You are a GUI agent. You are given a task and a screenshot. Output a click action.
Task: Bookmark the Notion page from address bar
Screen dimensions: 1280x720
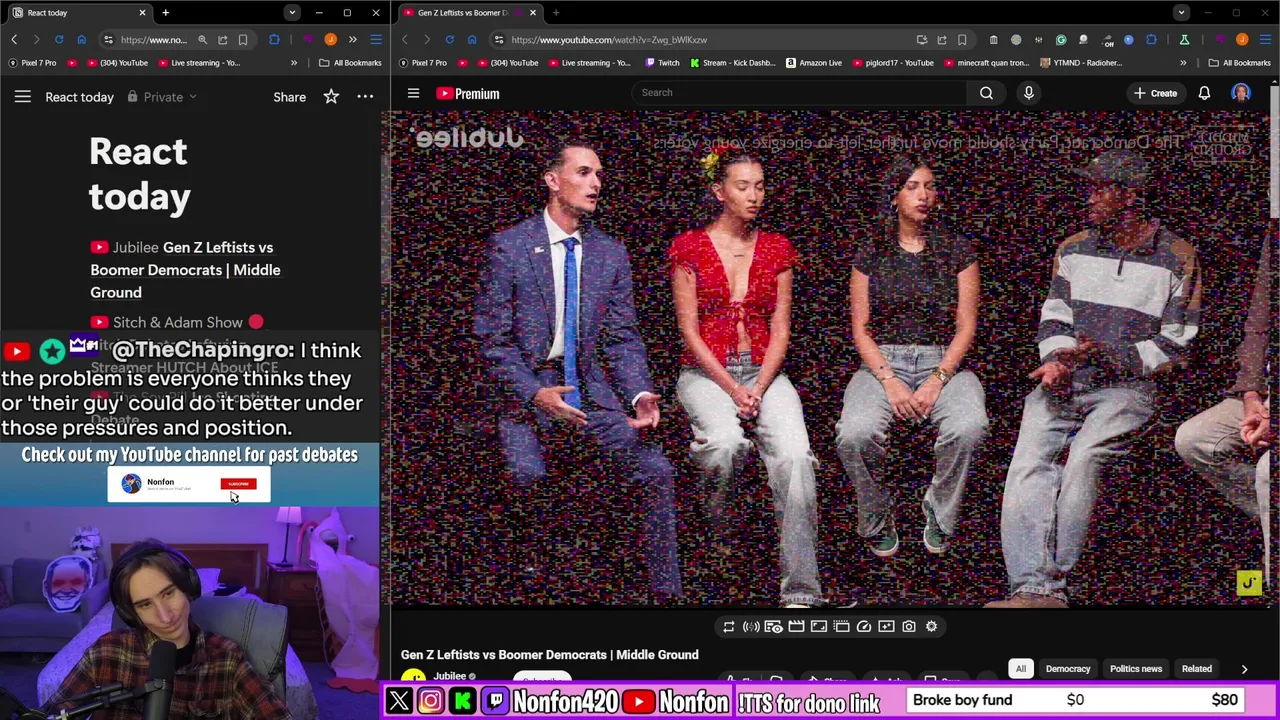pos(243,40)
